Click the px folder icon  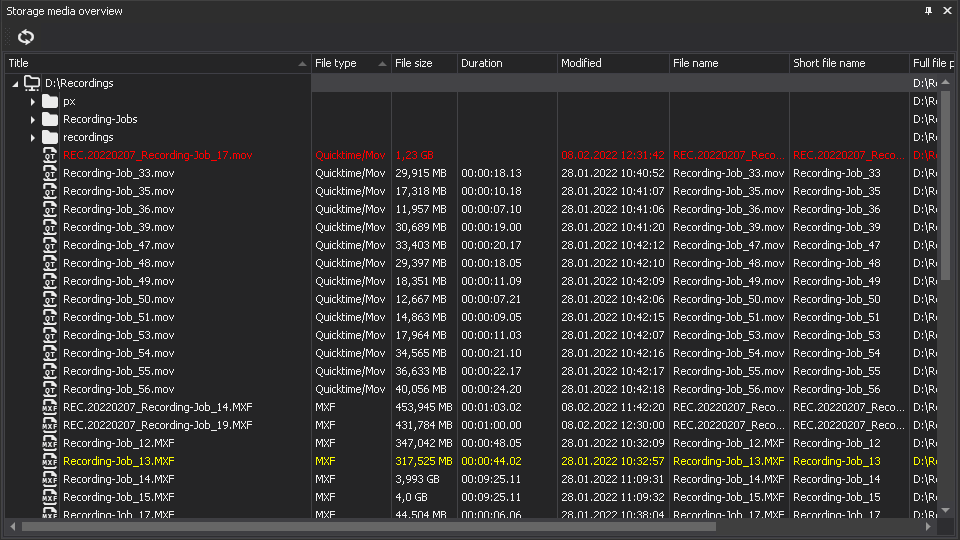(50, 101)
